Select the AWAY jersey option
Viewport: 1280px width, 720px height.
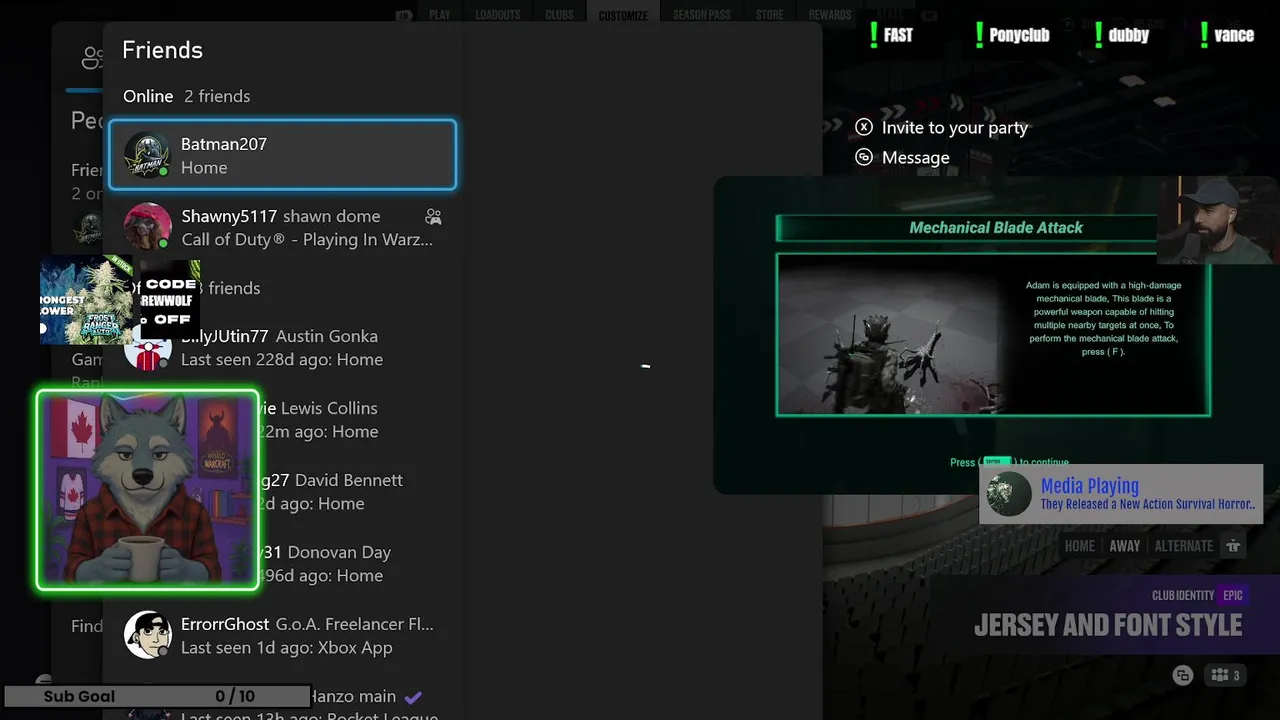pyautogui.click(x=1124, y=546)
